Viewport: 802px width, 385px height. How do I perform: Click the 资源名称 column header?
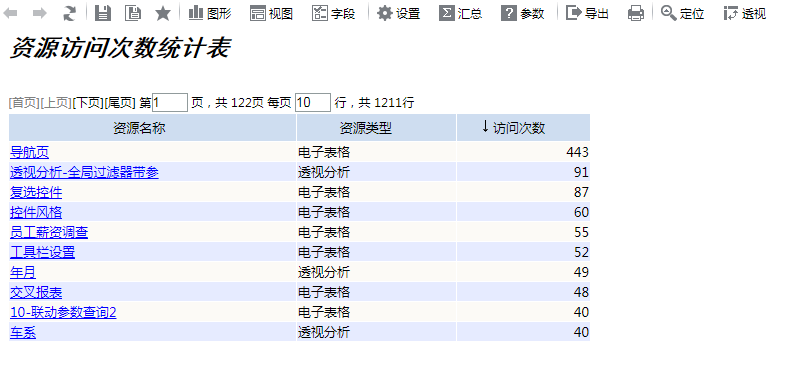(152, 127)
